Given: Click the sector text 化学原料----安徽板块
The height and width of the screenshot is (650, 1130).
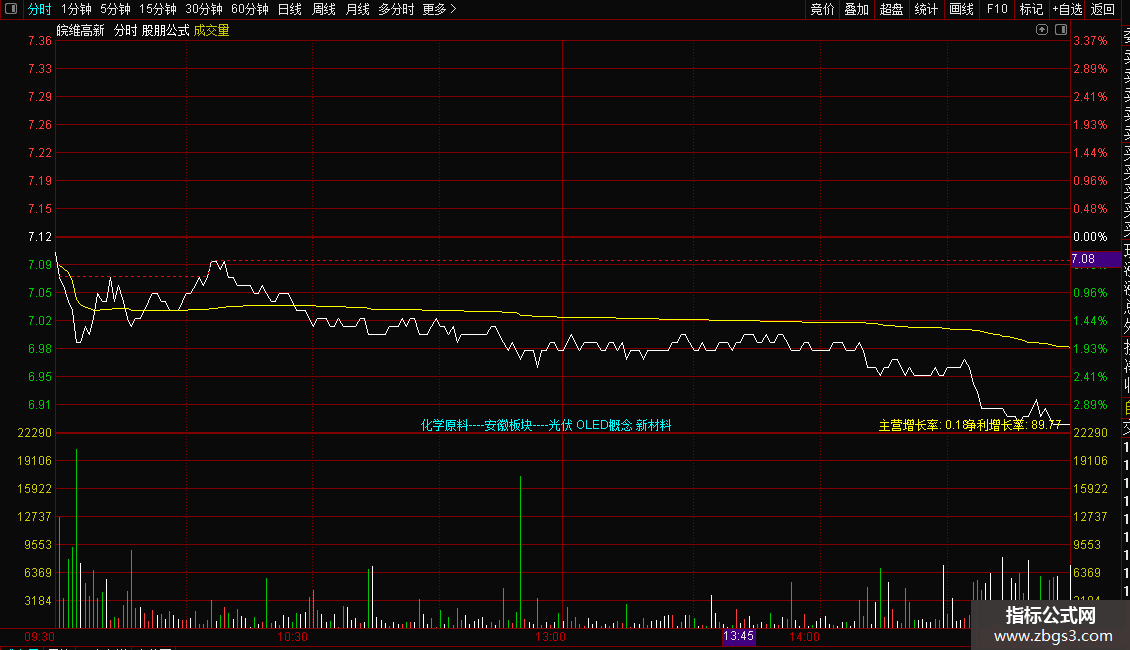Looking at the screenshot, I should 476,425.
